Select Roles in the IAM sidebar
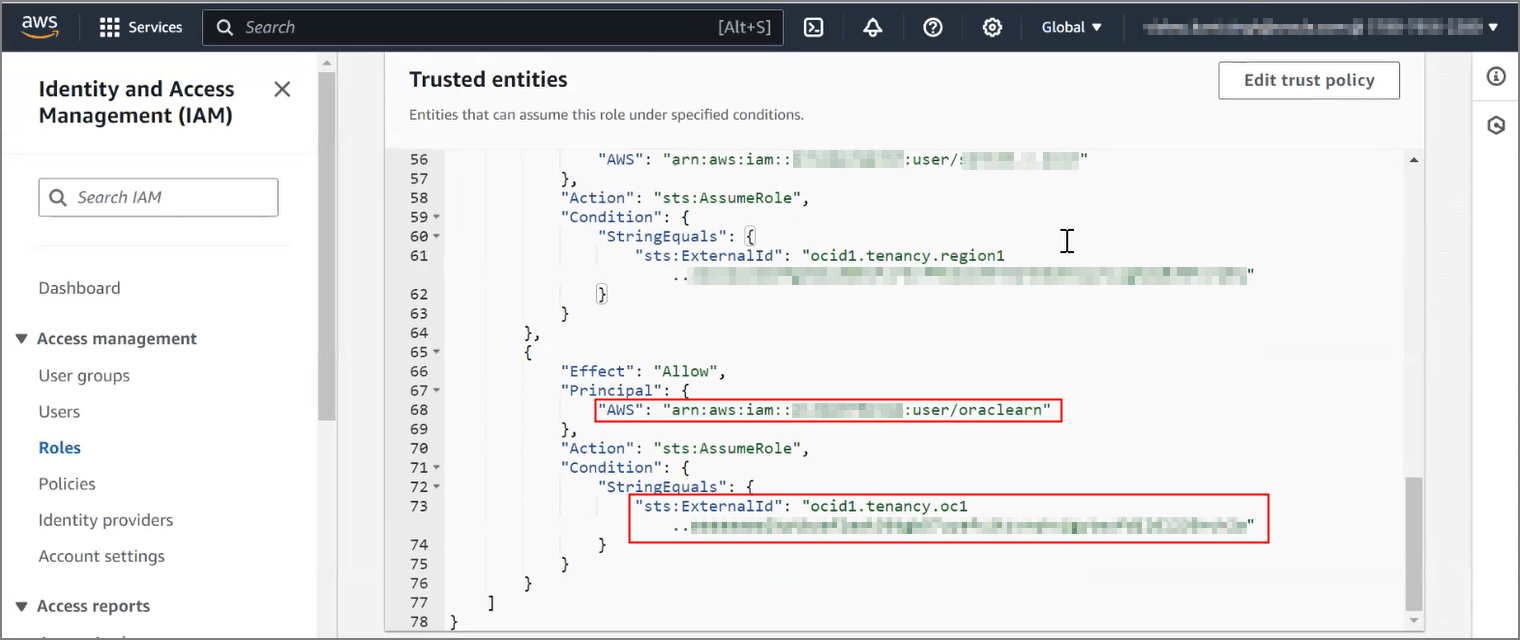The image size is (1520, 640). [59, 447]
